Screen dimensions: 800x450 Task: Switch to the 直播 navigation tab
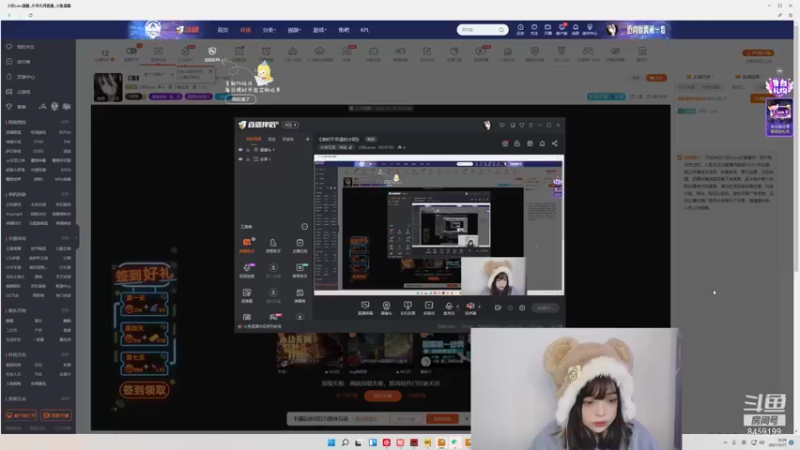[245, 30]
